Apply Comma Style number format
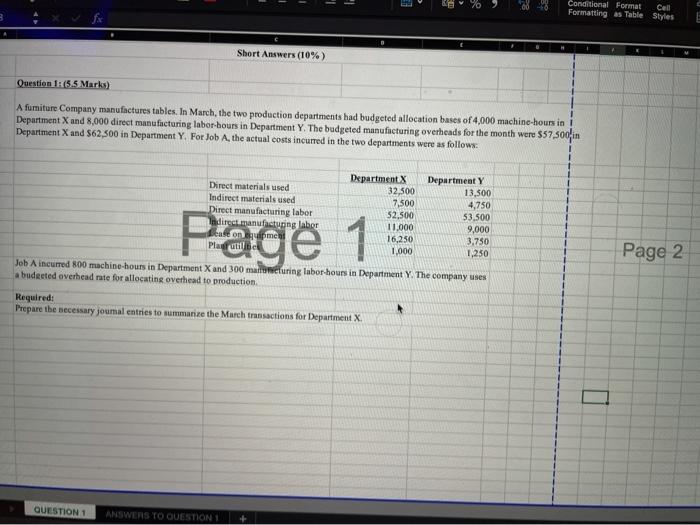 pos(495,4)
